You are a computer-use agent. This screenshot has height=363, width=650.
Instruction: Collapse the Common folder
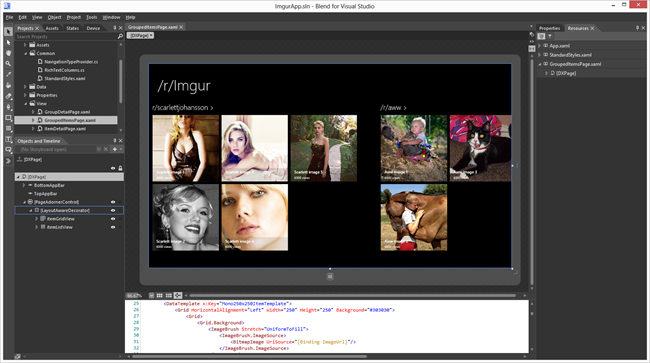point(25,53)
